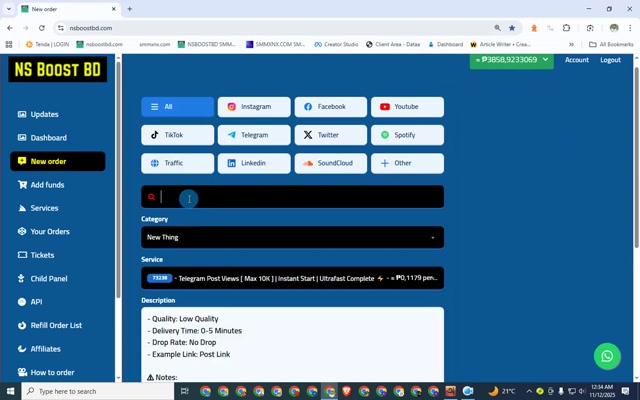This screenshot has height=400, width=640.
Task: Reload the page
Action: (x=42, y=28)
